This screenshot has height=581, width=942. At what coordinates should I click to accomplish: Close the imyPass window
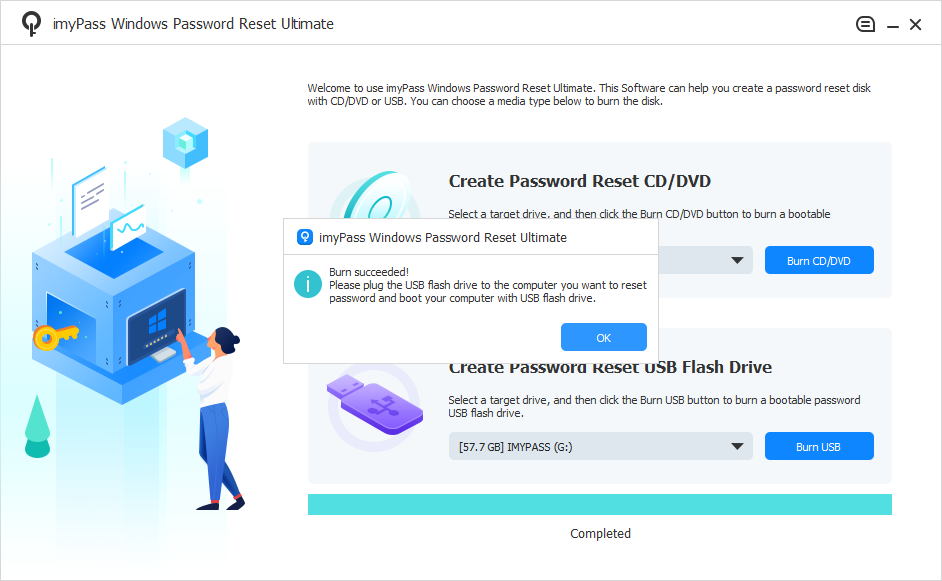pos(915,25)
